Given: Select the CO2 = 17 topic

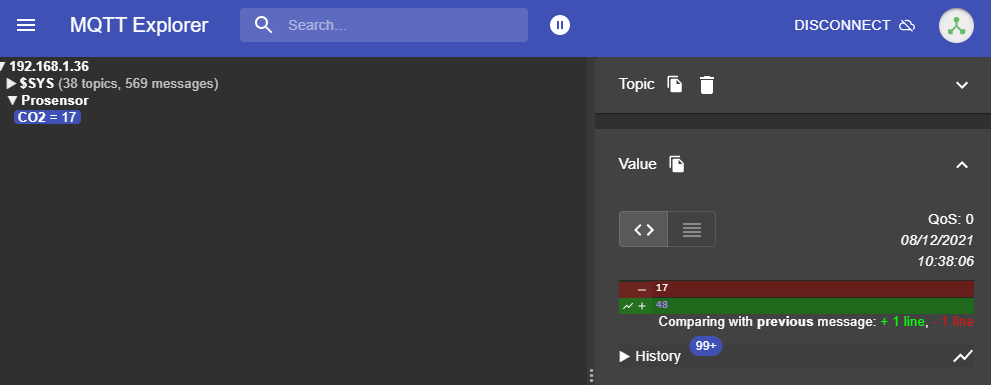Looking at the screenshot, I should [x=47, y=117].
